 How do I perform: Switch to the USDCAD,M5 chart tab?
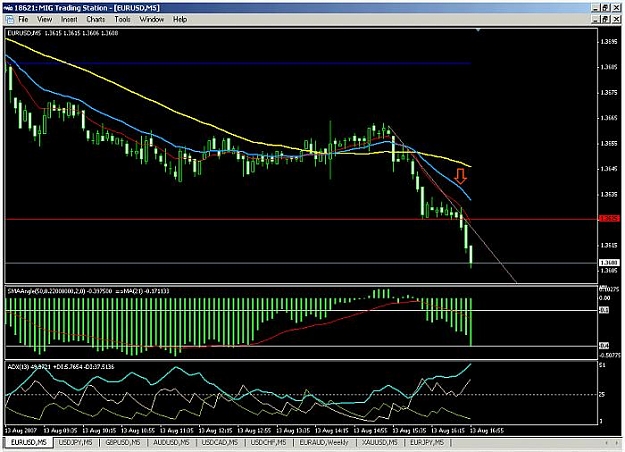(220, 442)
